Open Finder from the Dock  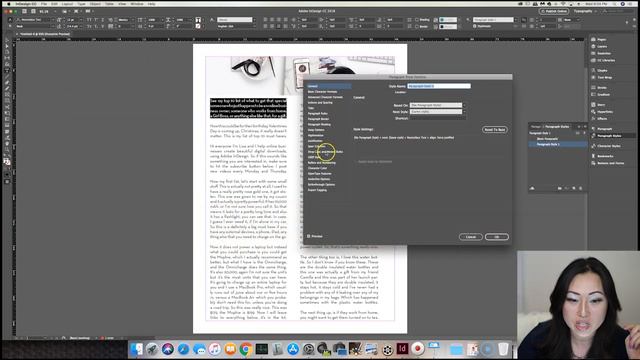click(136, 349)
